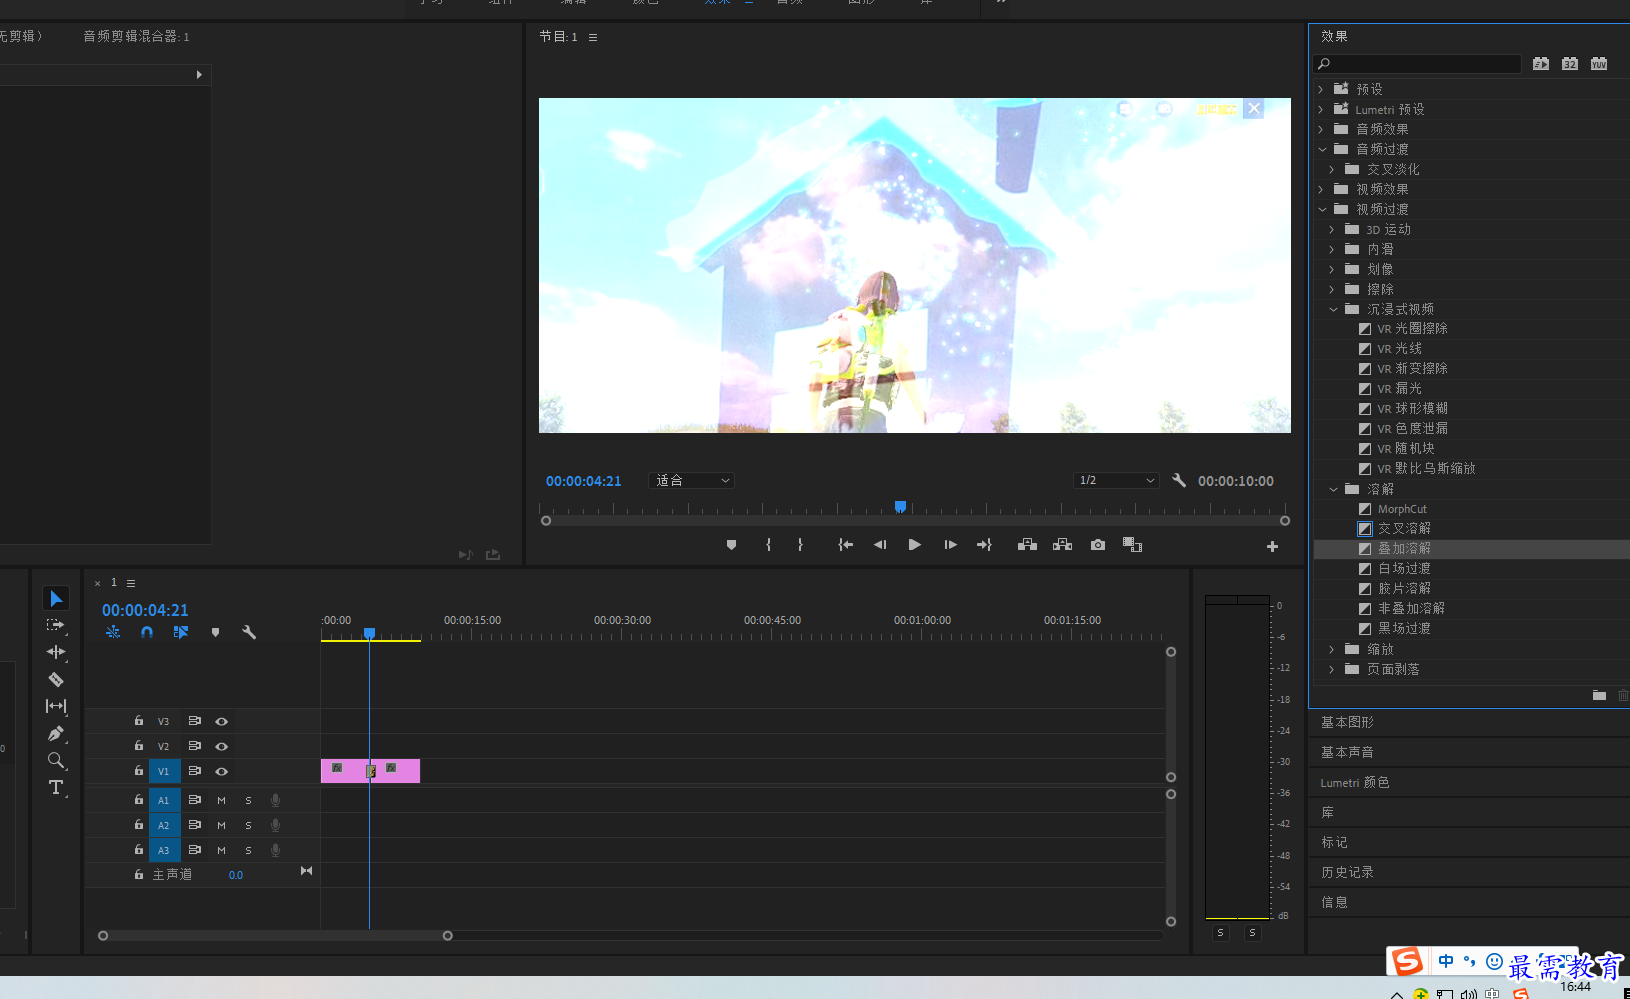This screenshot has width=1630, height=999.
Task: Open the 基本图形 panel tab
Action: [1347, 722]
